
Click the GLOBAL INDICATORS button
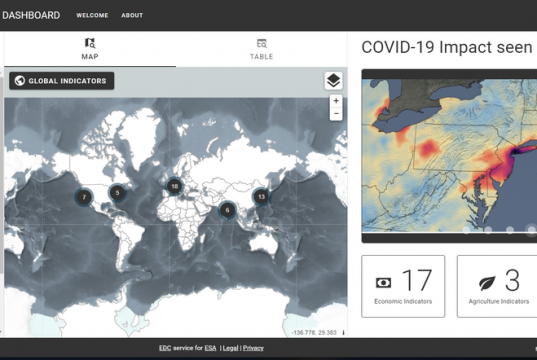coord(62,81)
